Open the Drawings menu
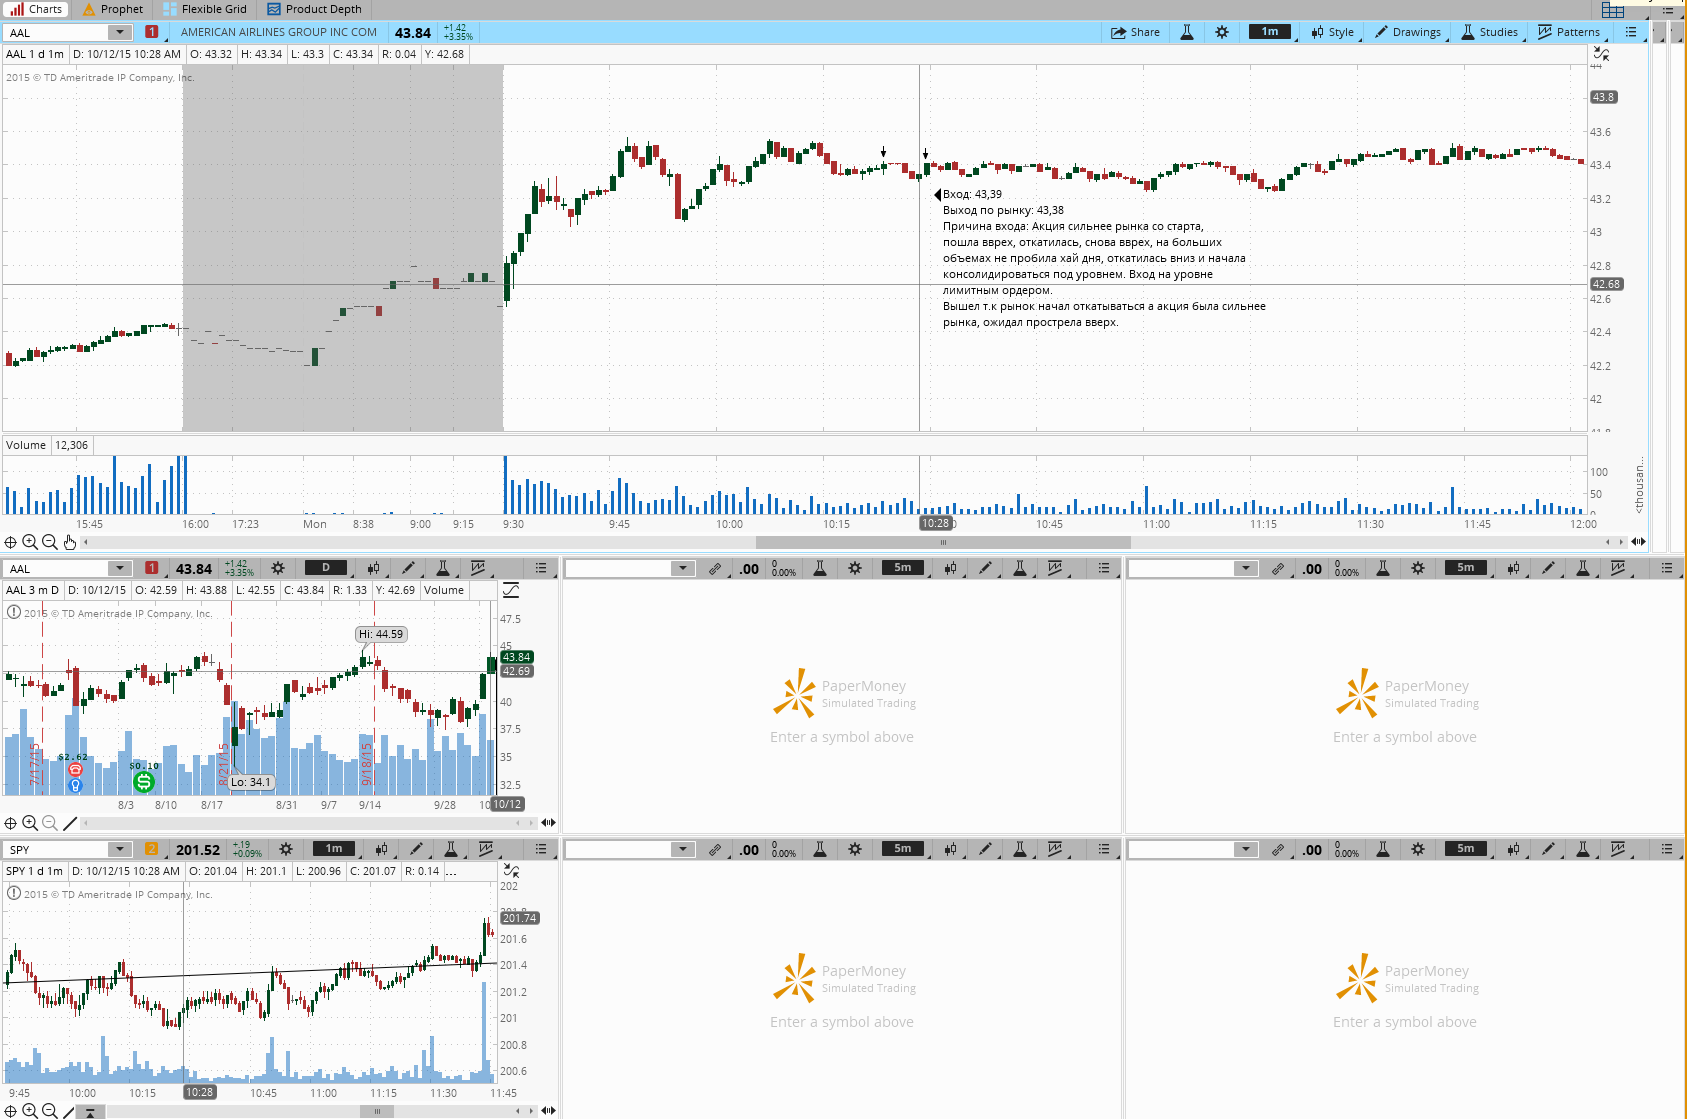Screen dimensions: 1687x1119 coord(1408,32)
